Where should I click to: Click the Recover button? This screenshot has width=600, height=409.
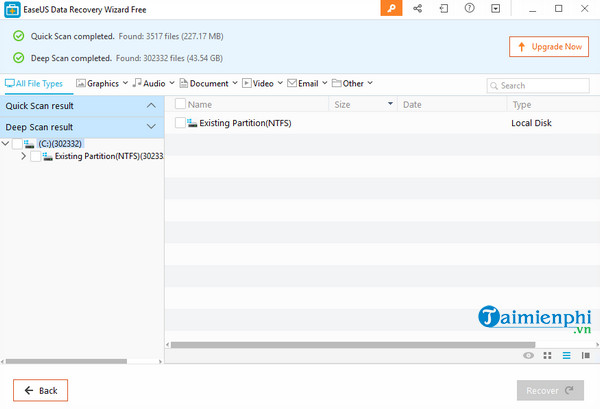(550, 390)
